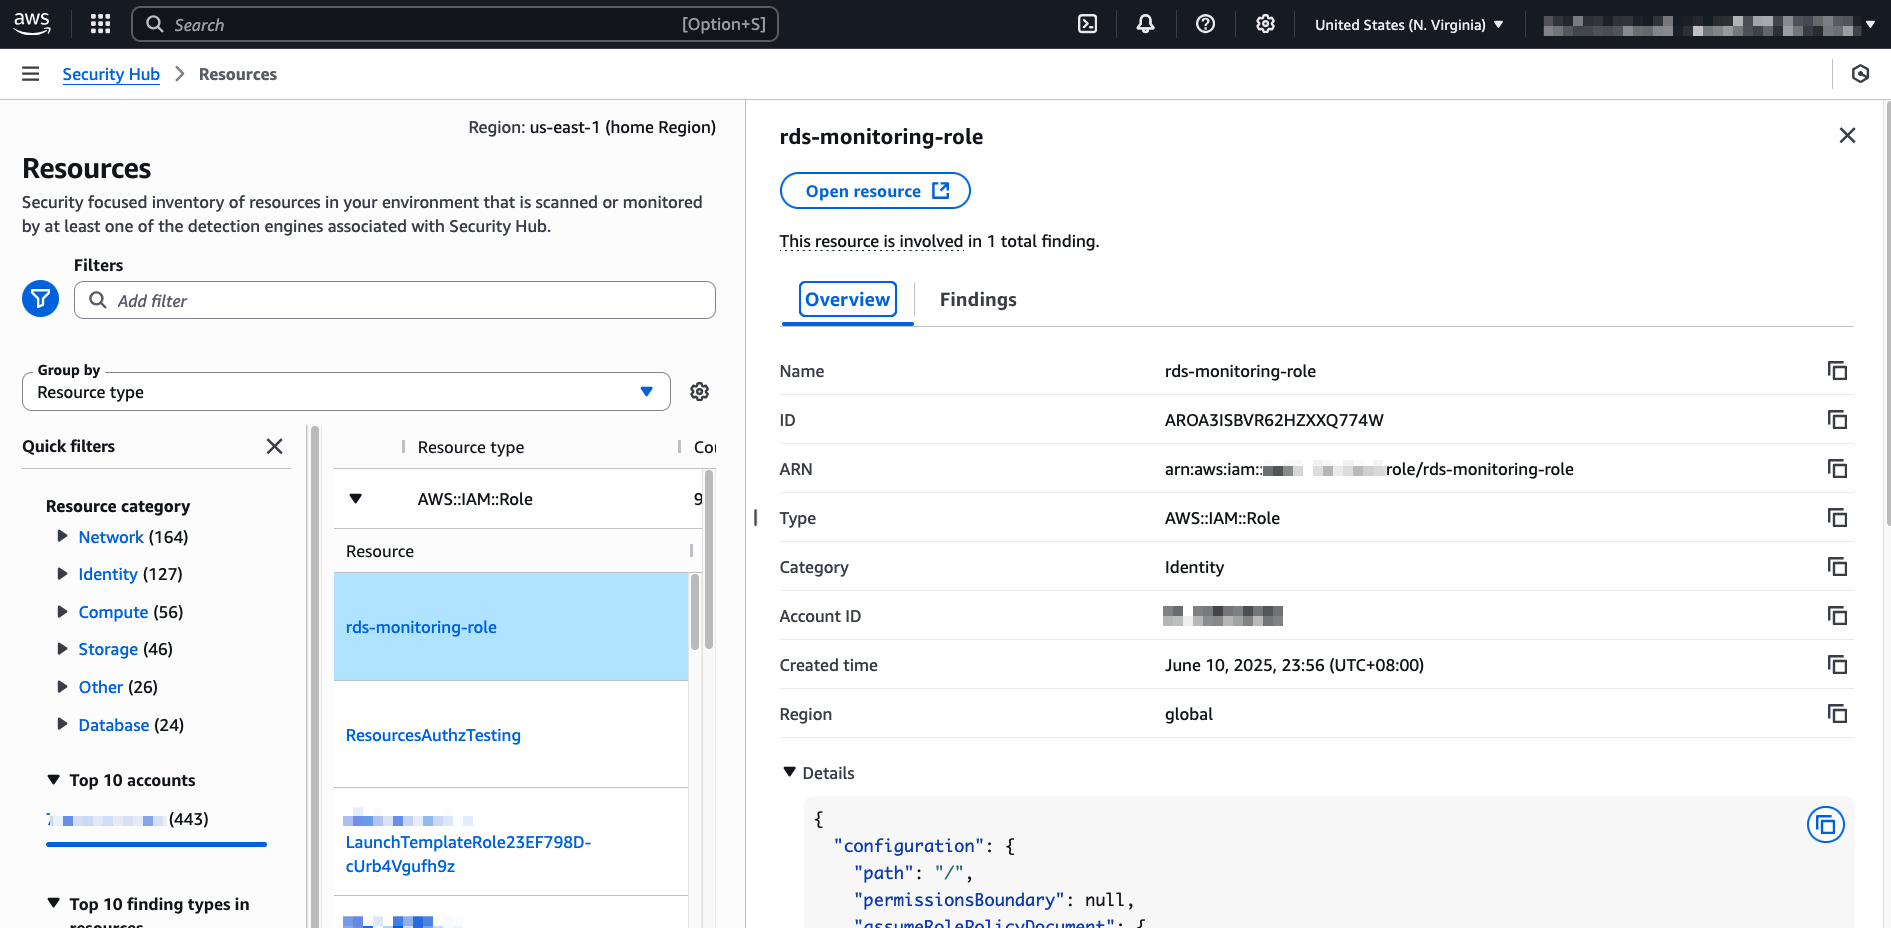Close the rds-monitoring-role details panel

pos(1847,135)
